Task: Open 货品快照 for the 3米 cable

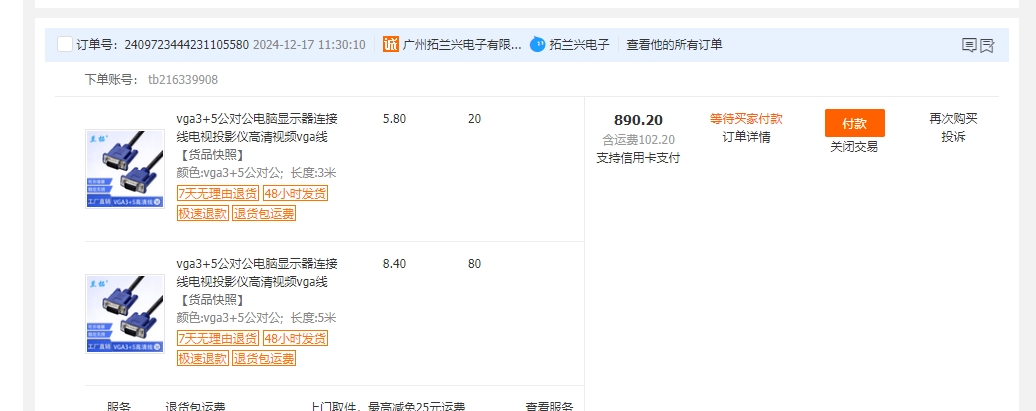Action: click(211, 155)
